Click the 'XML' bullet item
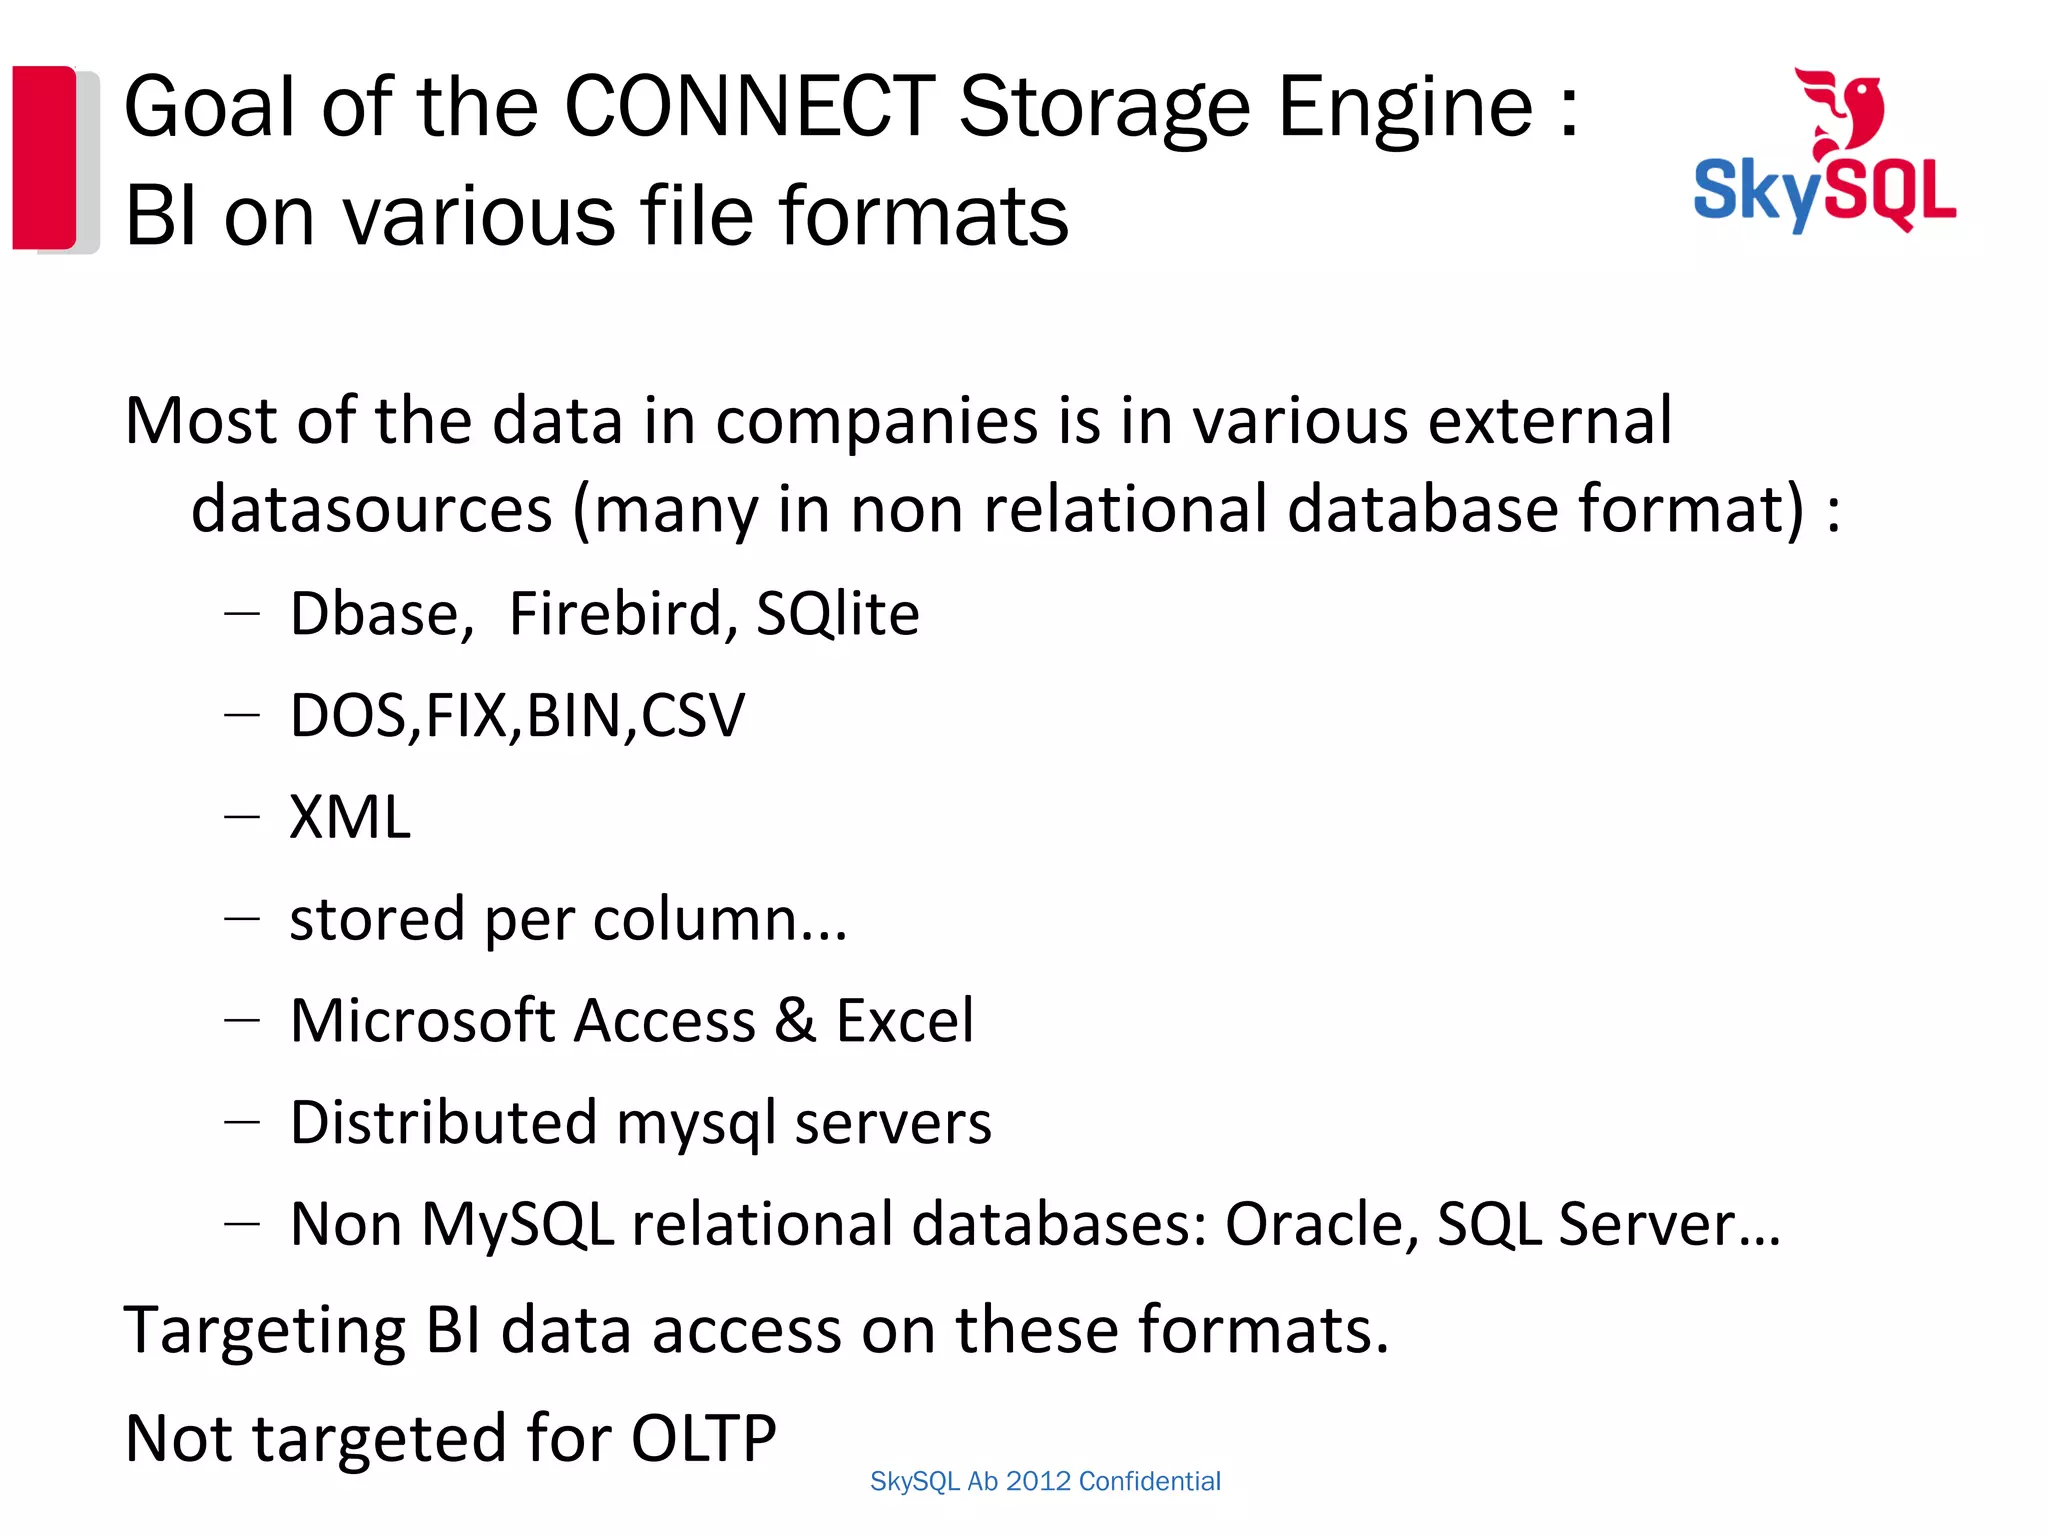This screenshot has width=2048, height=1536. [x=350, y=818]
